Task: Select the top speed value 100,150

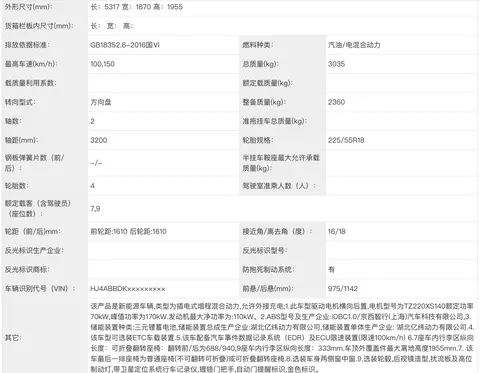Action: 103,64
